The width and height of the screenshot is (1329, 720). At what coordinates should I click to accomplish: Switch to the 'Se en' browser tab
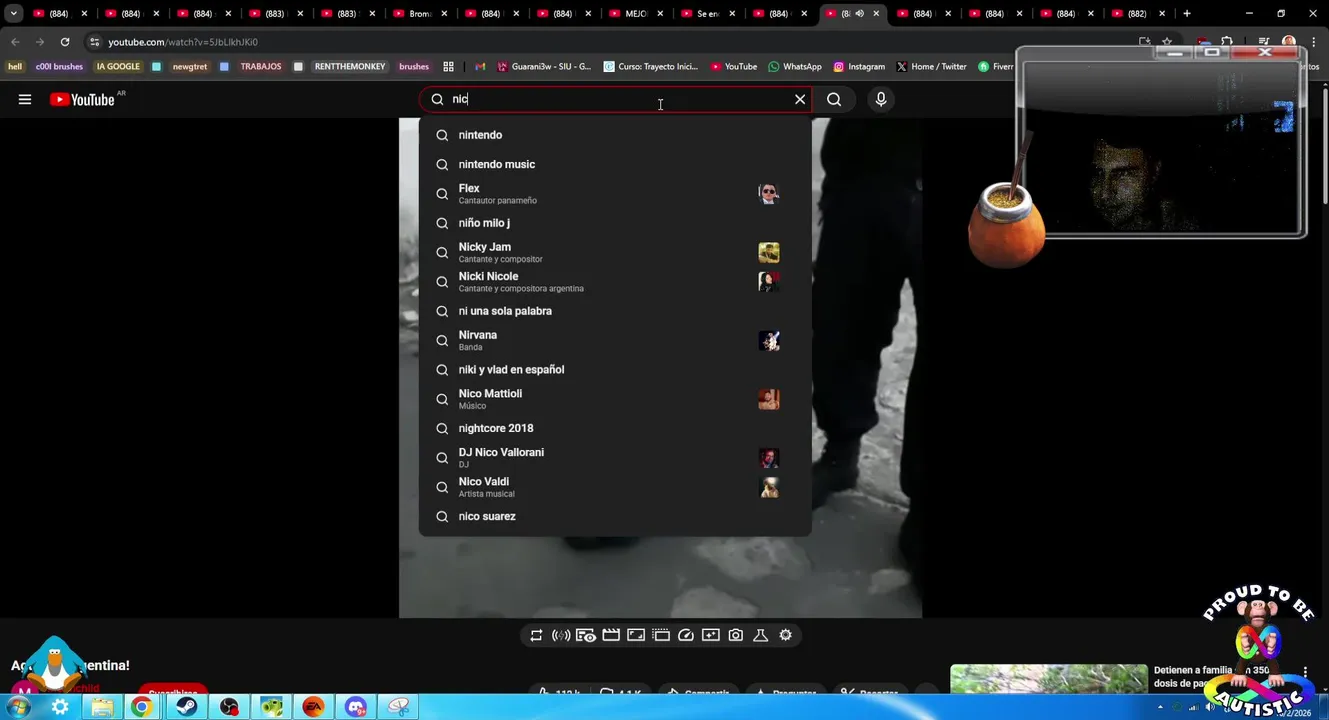(708, 14)
